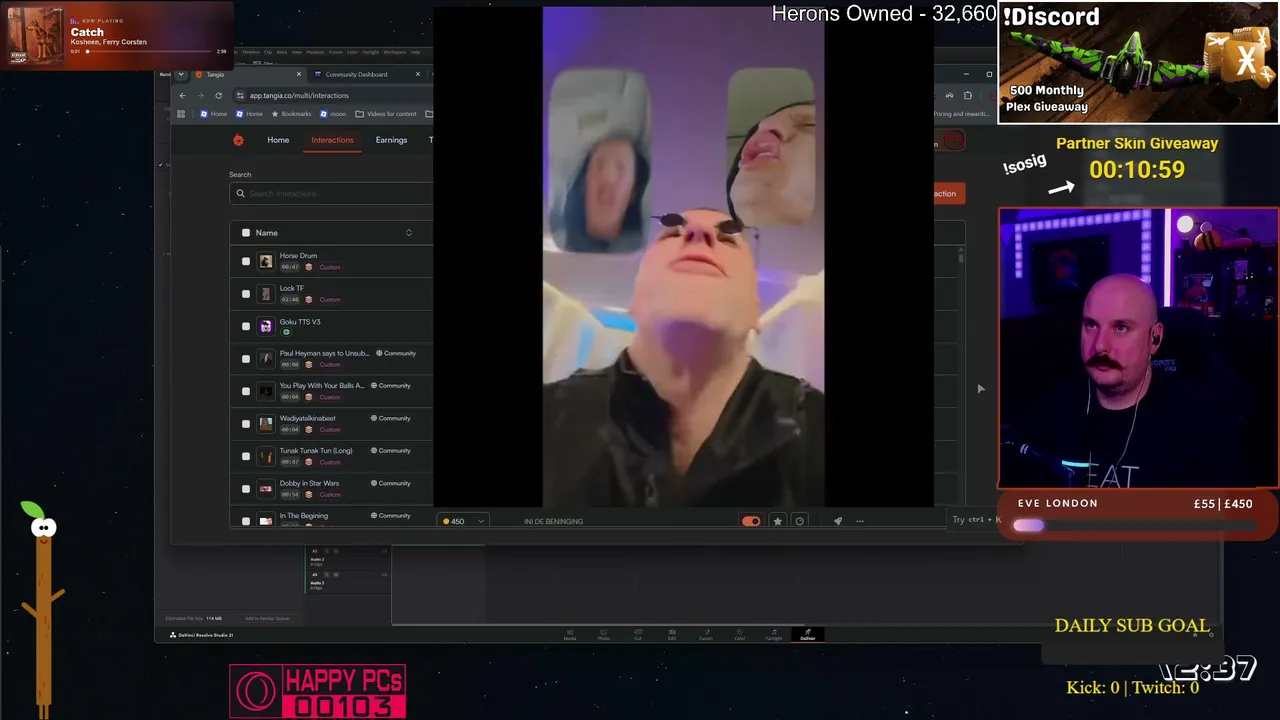The image size is (1280, 720).
Task: Open the apps grid in bookmarks bar
Action: [x=181, y=114]
